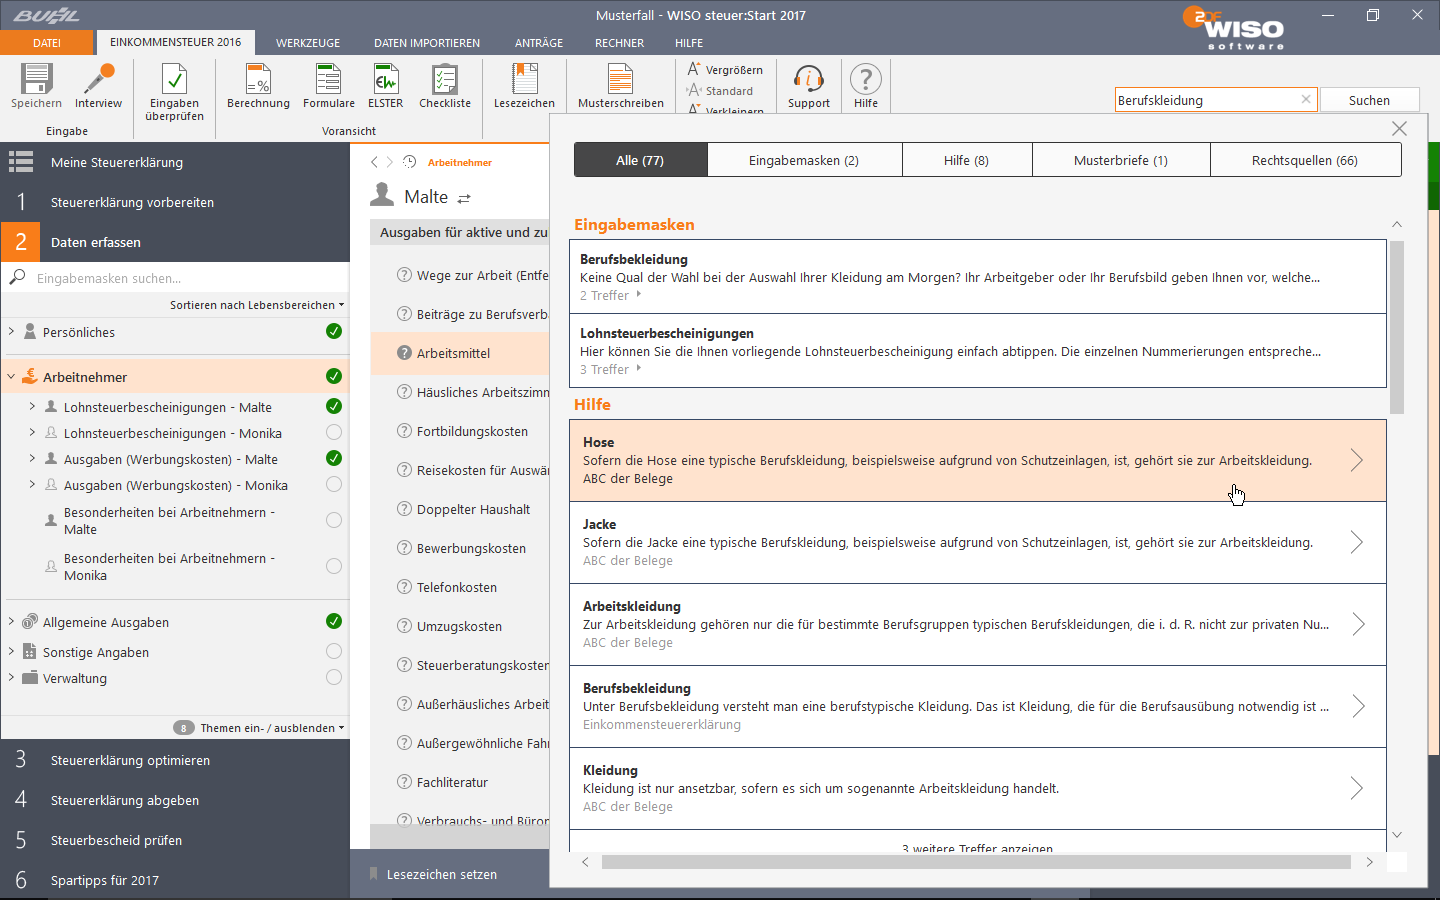Close the search results panel
The height and width of the screenshot is (900, 1440).
pyautogui.click(x=1399, y=129)
